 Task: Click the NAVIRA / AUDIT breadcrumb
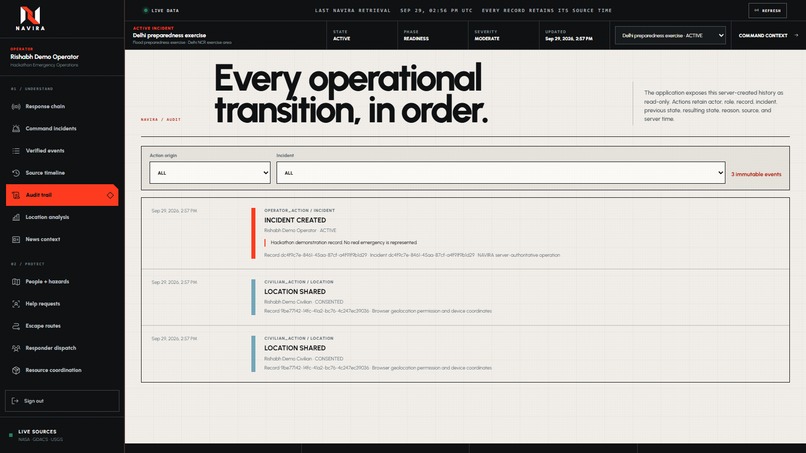tap(161, 119)
